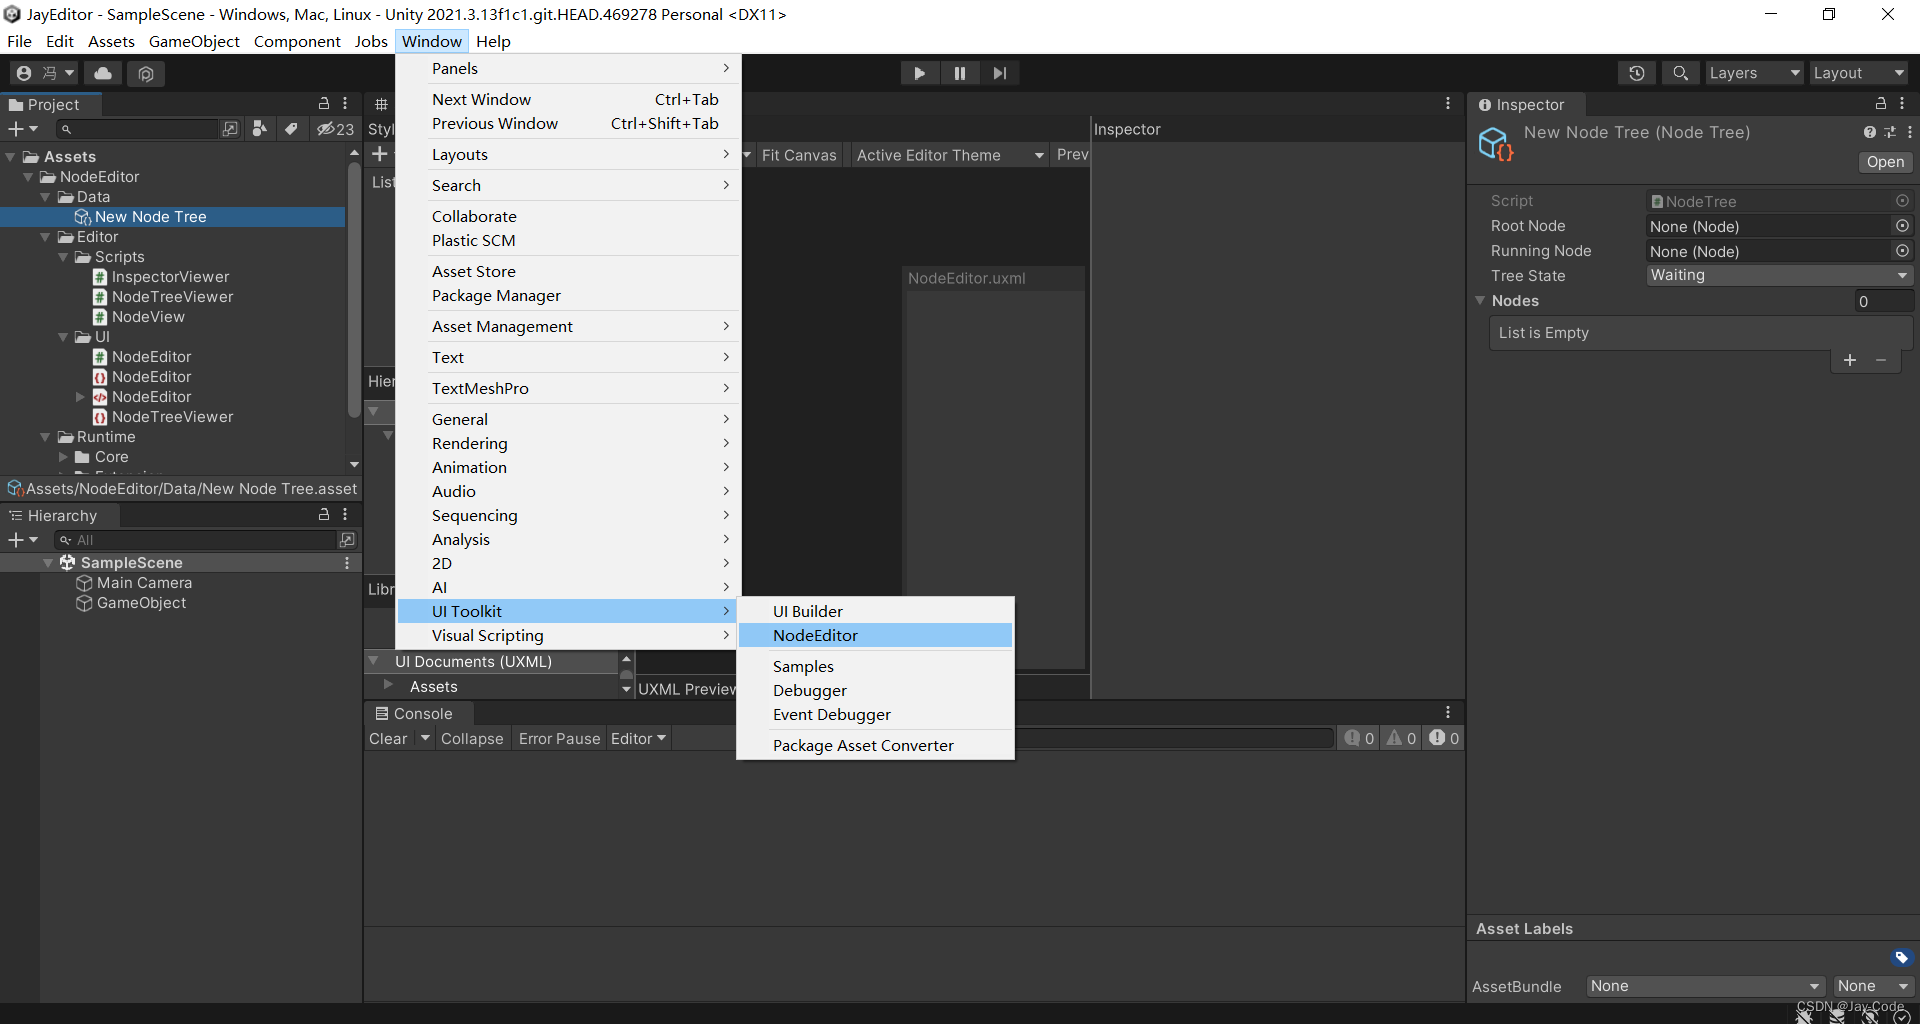1920x1024 pixels.
Task: Pick object for Root Node field
Action: click(x=1903, y=226)
